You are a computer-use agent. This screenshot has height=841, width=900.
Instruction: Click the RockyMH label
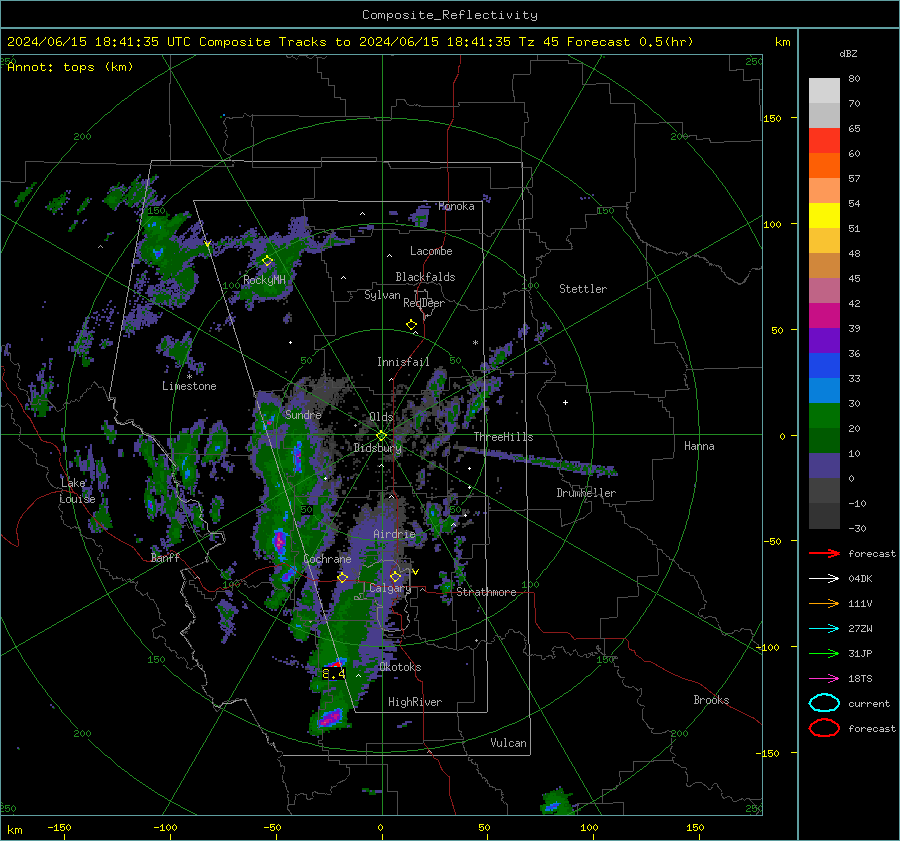coord(264,280)
